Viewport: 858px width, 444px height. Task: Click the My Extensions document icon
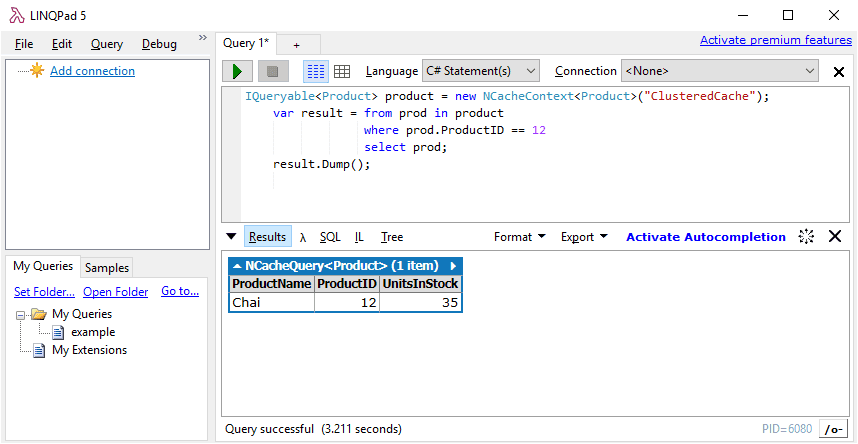coord(38,350)
